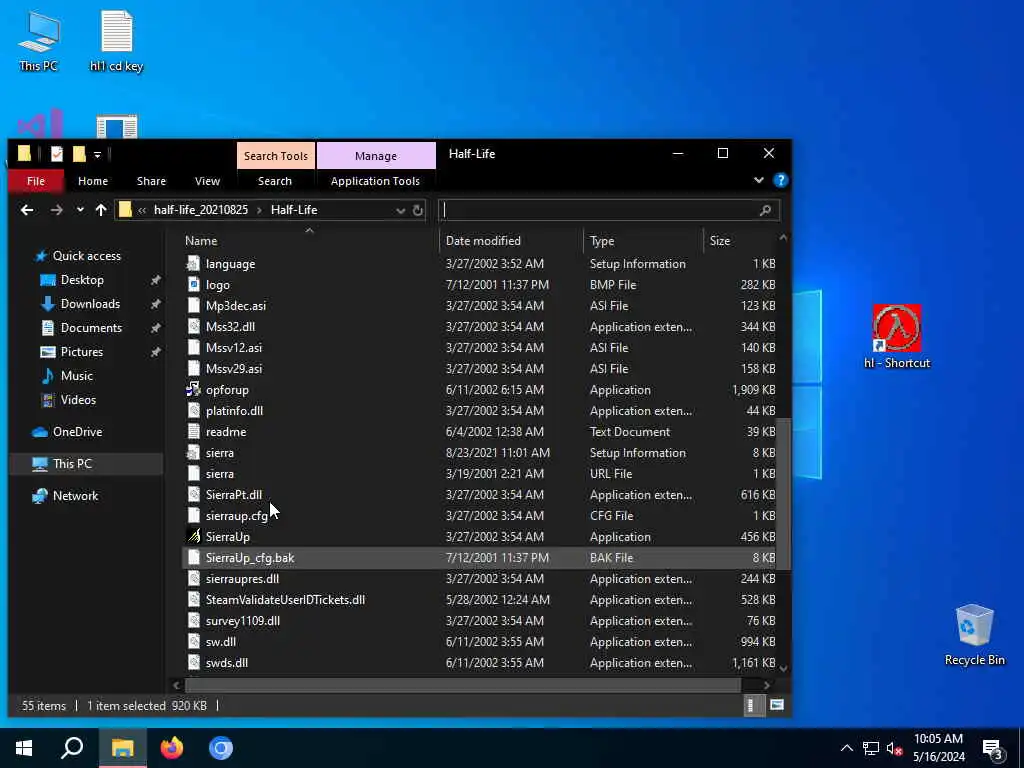The width and height of the screenshot is (1024, 768).
Task: Refresh the current folder view
Action: point(418,210)
